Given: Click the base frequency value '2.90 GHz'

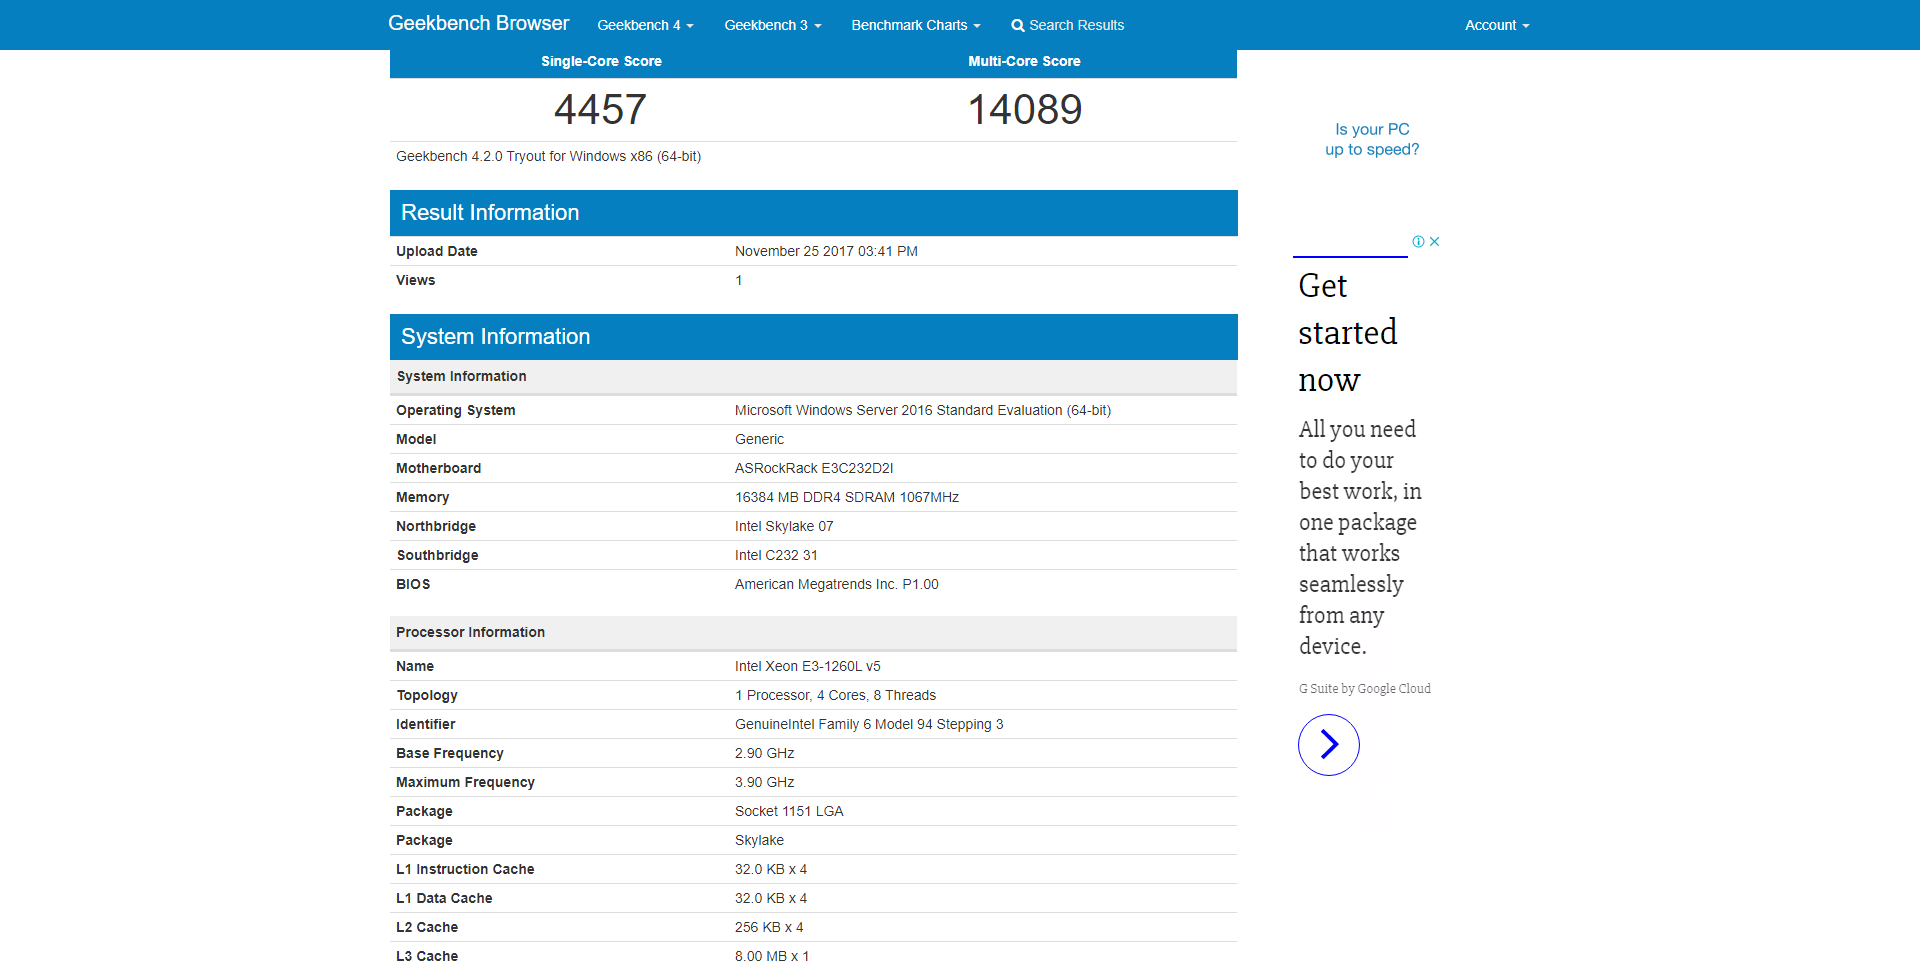Looking at the screenshot, I should click(765, 753).
